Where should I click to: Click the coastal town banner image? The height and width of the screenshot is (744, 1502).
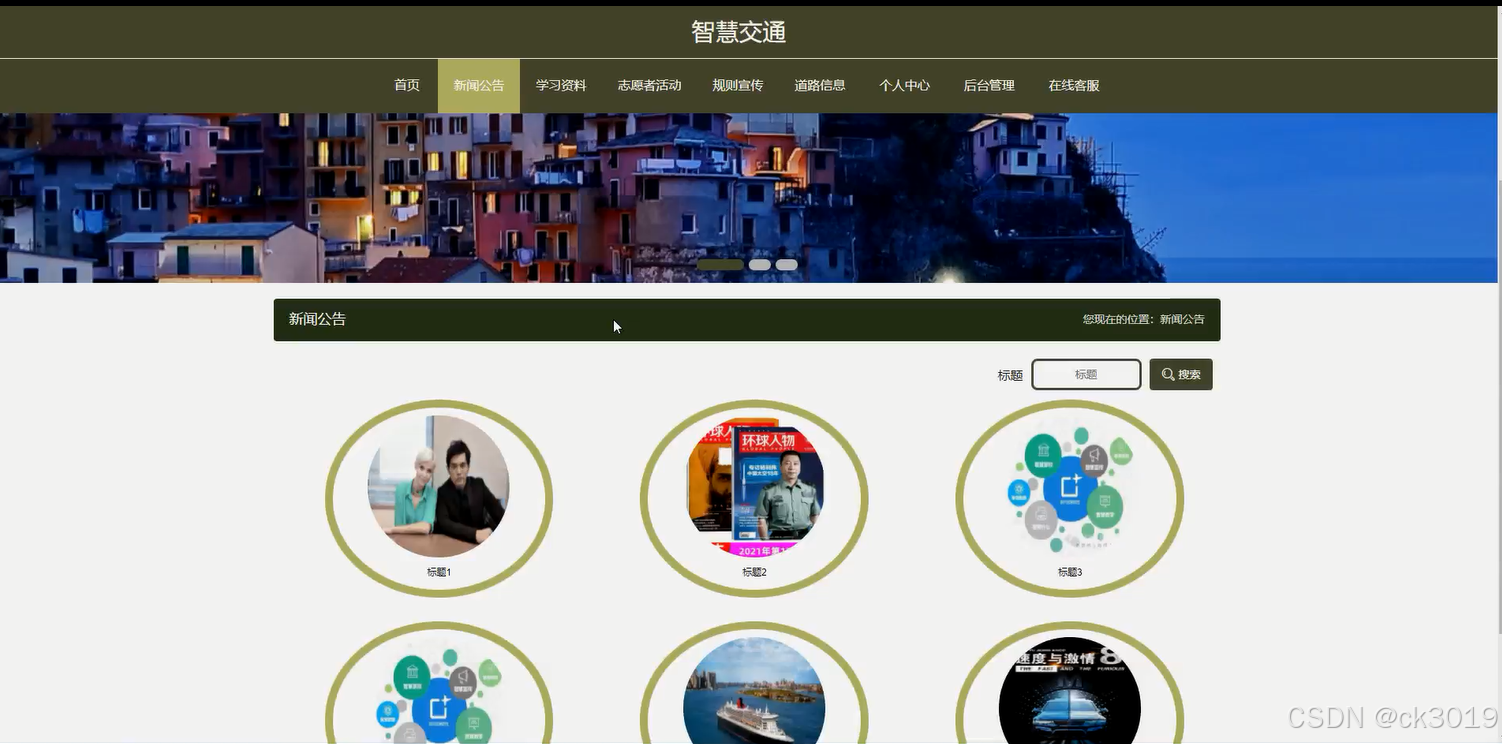(x=750, y=198)
